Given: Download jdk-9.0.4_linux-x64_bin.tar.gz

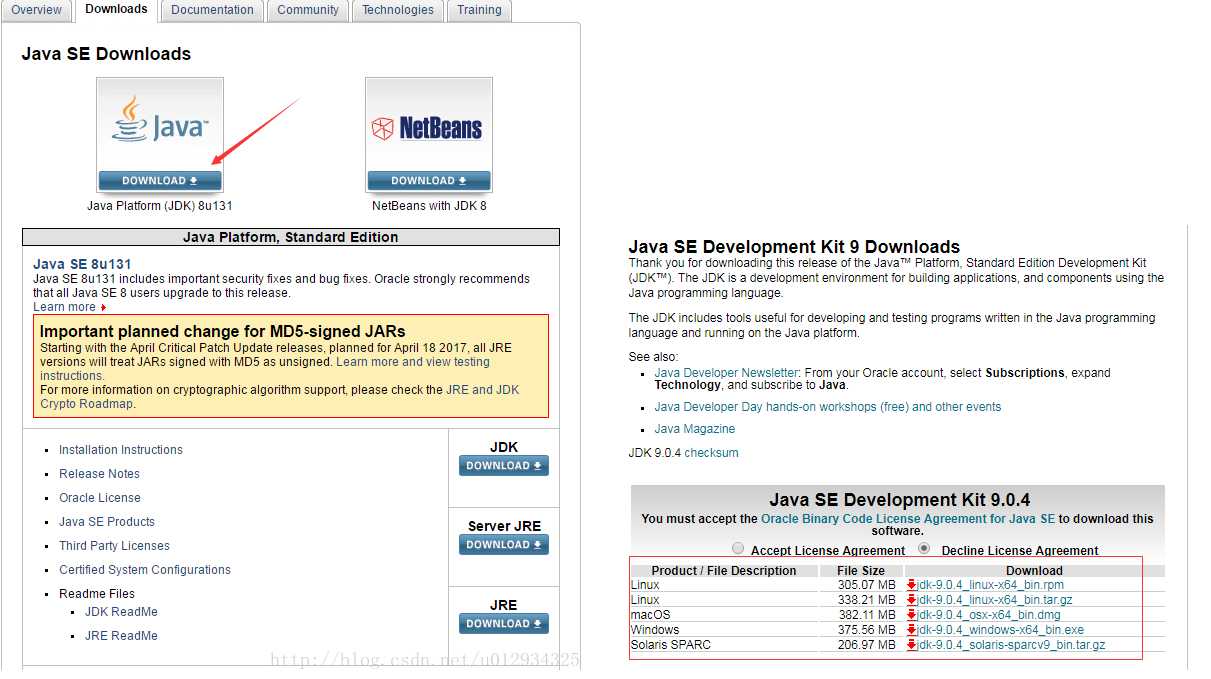Looking at the screenshot, I should coord(994,600).
